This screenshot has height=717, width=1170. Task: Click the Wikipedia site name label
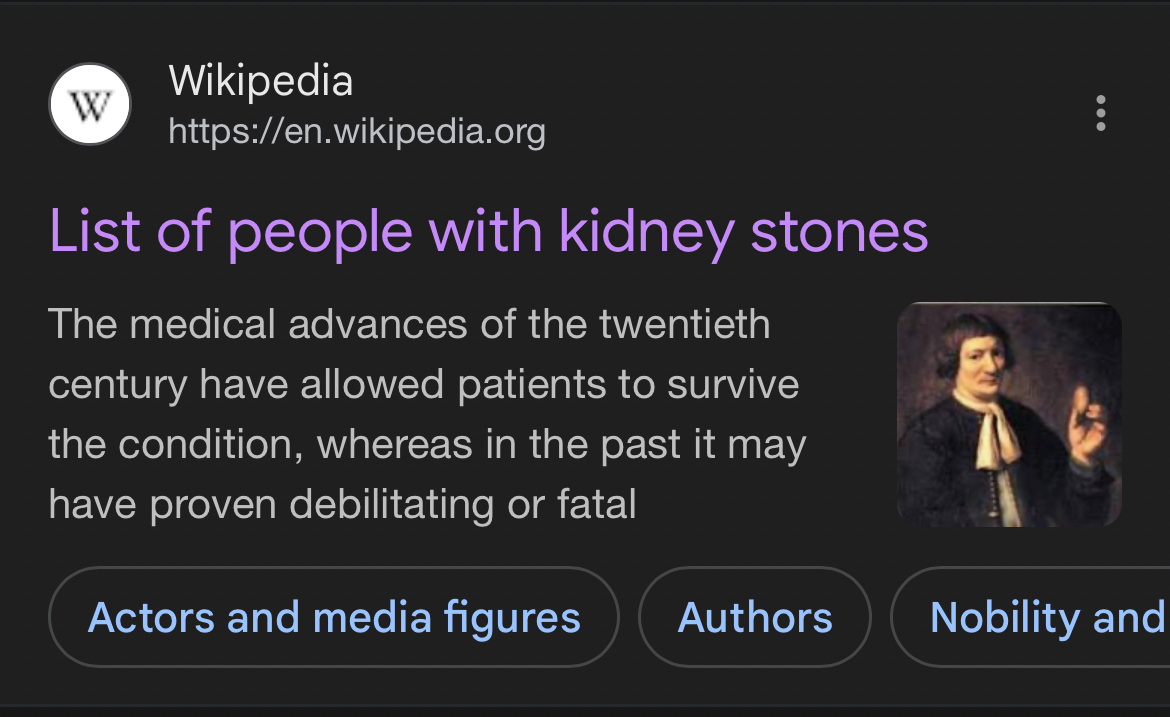pyautogui.click(x=260, y=81)
